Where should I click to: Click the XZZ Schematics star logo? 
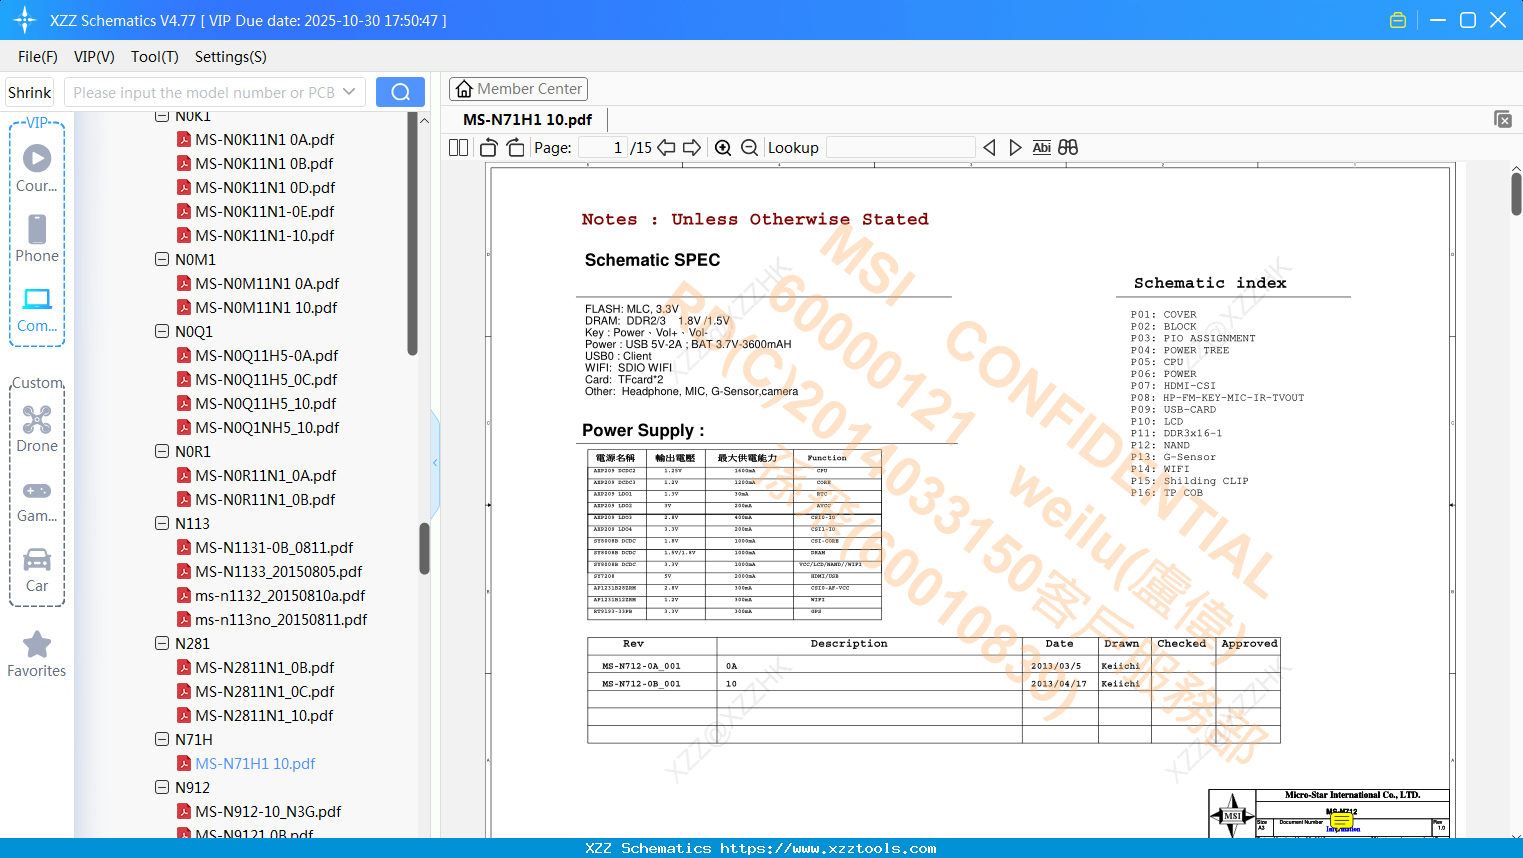pyautogui.click(x=25, y=20)
